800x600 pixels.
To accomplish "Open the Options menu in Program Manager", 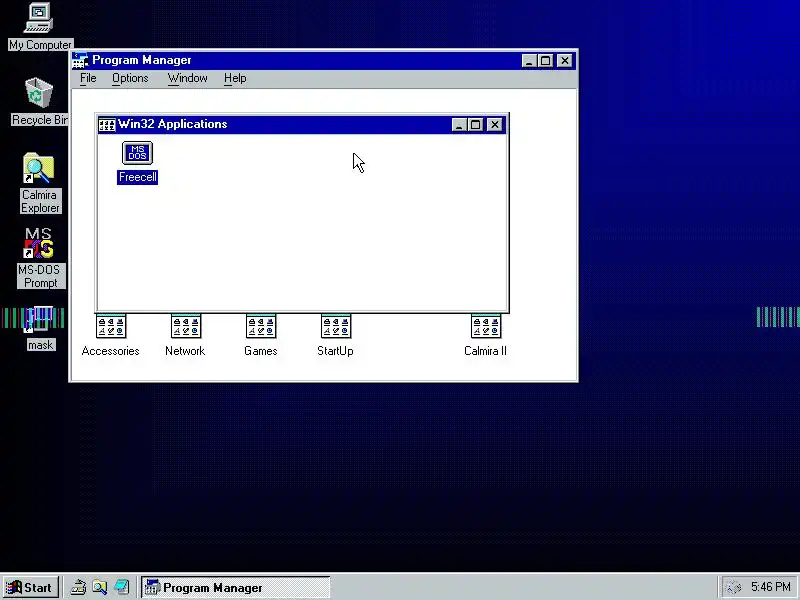I will tap(130, 78).
